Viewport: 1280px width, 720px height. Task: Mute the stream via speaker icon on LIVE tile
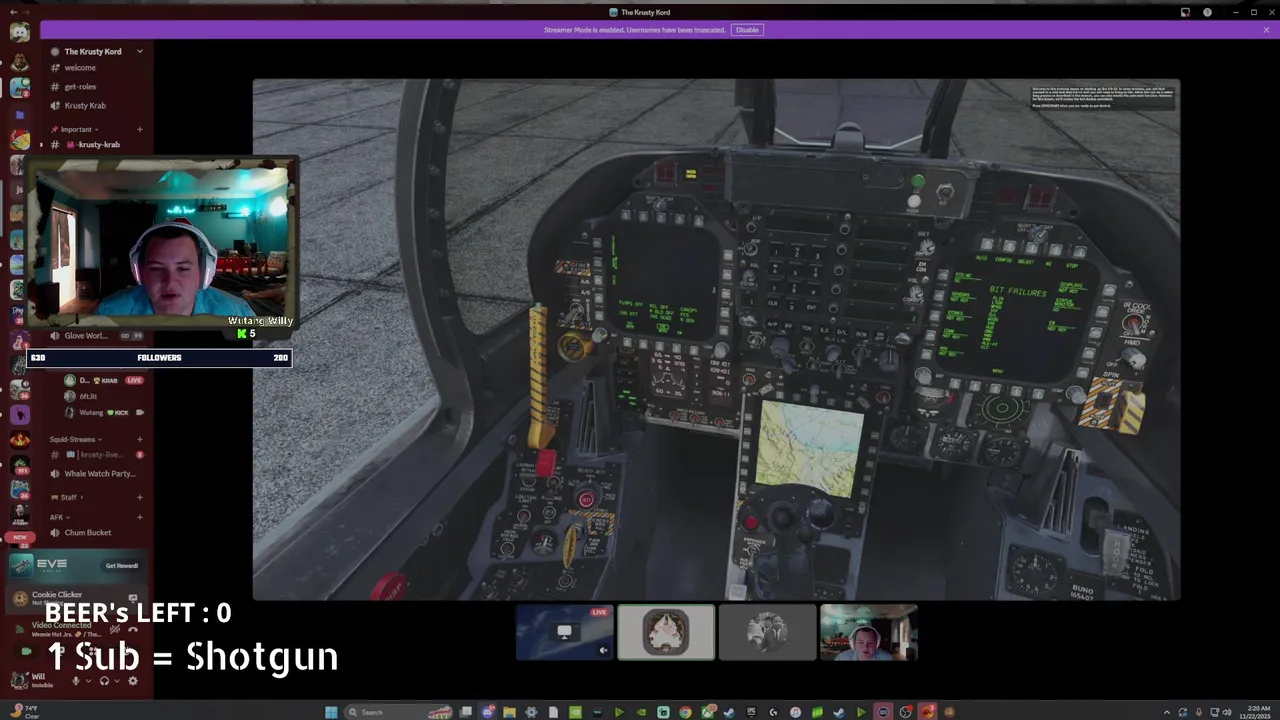coord(603,650)
